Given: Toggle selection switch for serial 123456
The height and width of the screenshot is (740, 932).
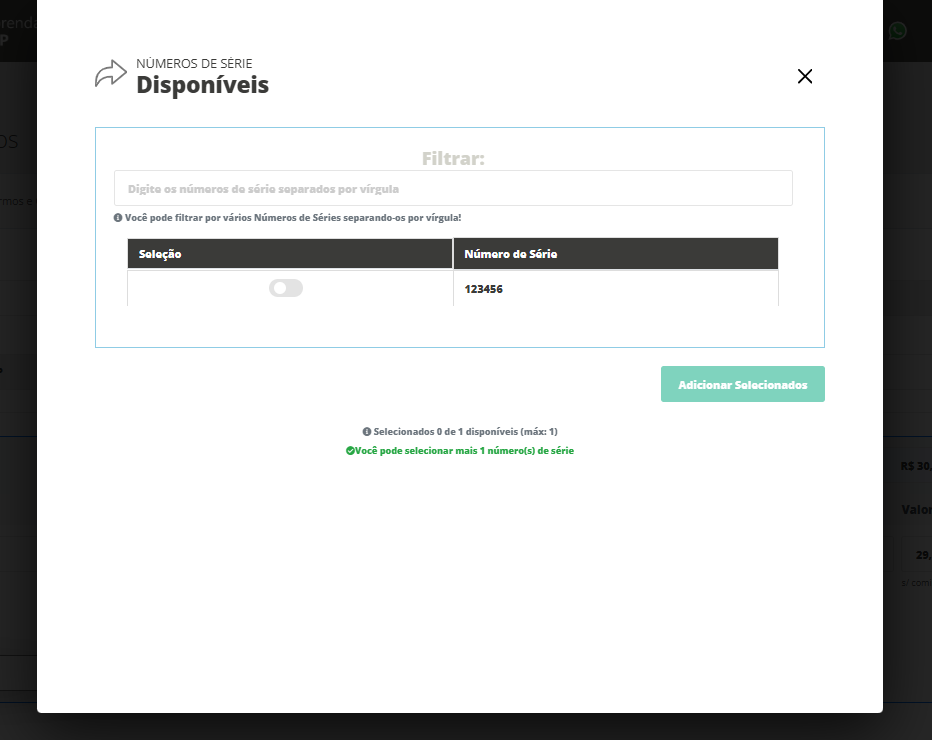Looking at the screenshot, I should 286,288.
